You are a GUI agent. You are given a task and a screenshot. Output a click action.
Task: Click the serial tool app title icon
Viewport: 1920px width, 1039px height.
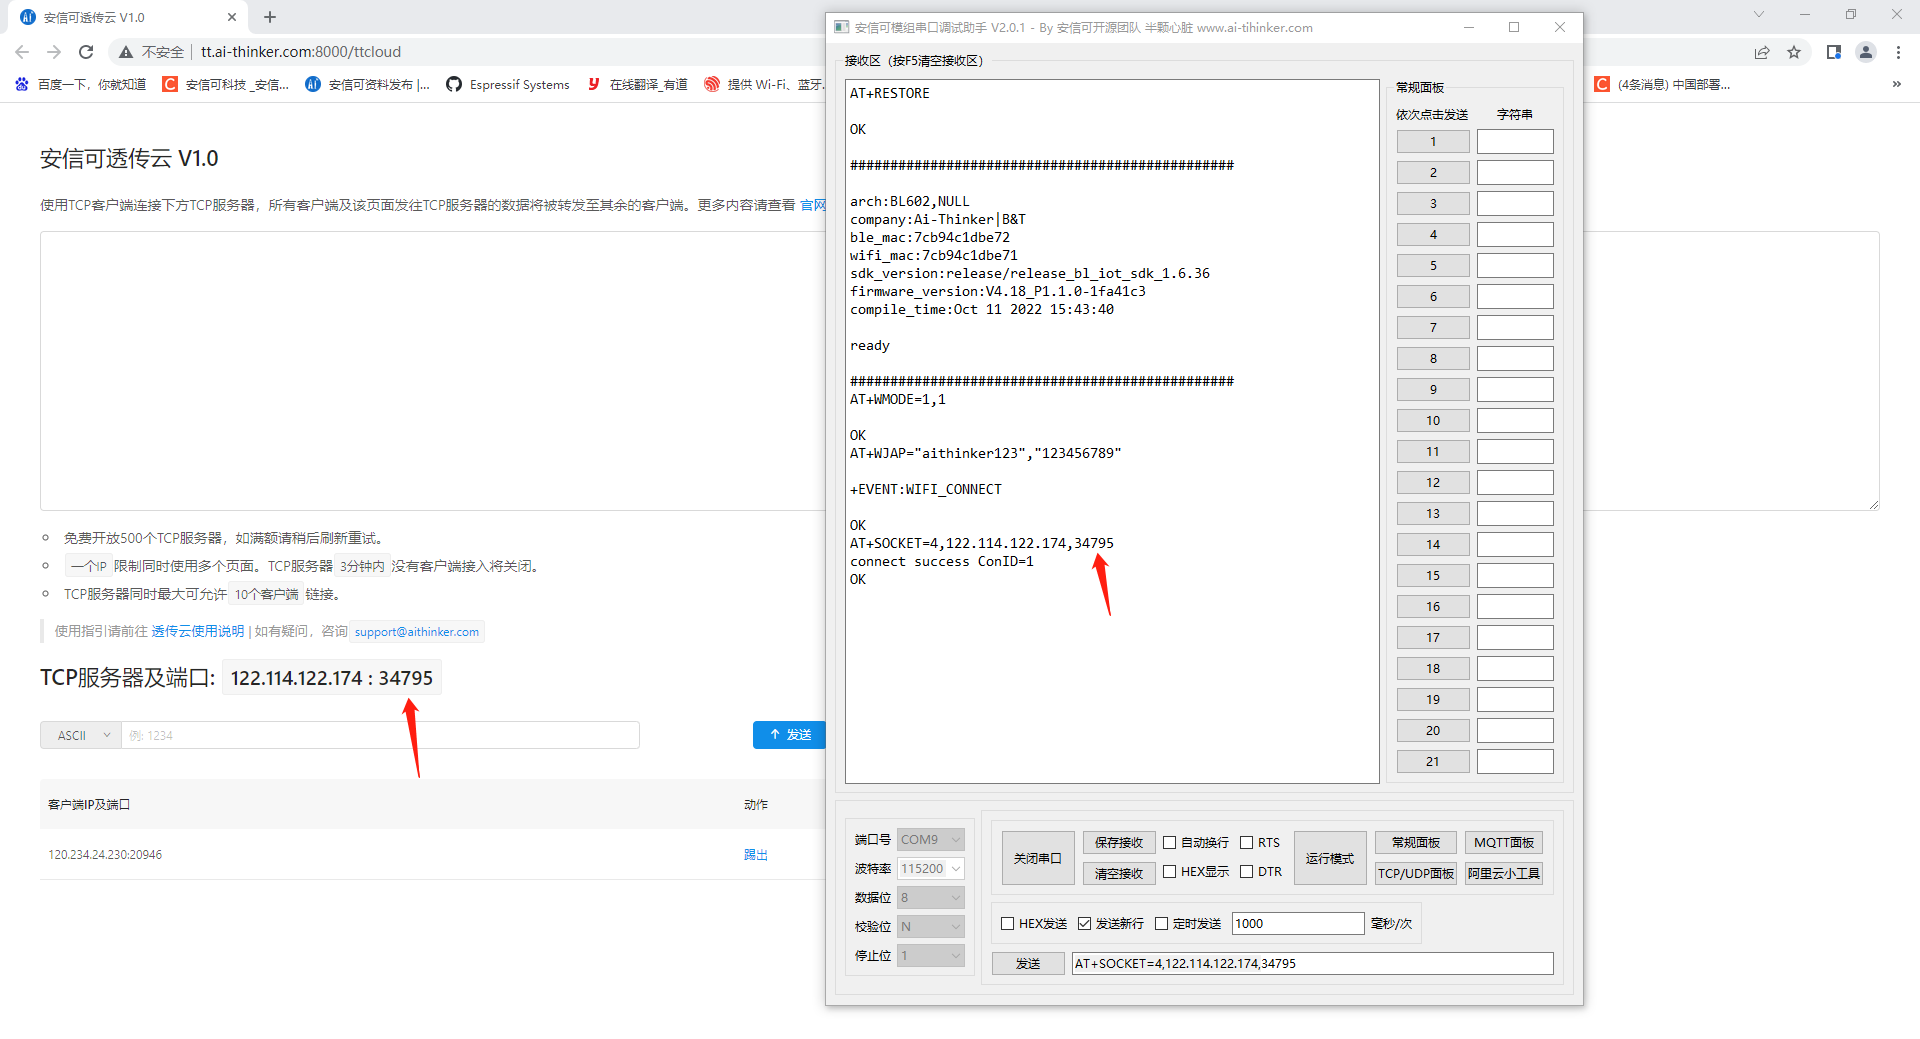(842, 27)
